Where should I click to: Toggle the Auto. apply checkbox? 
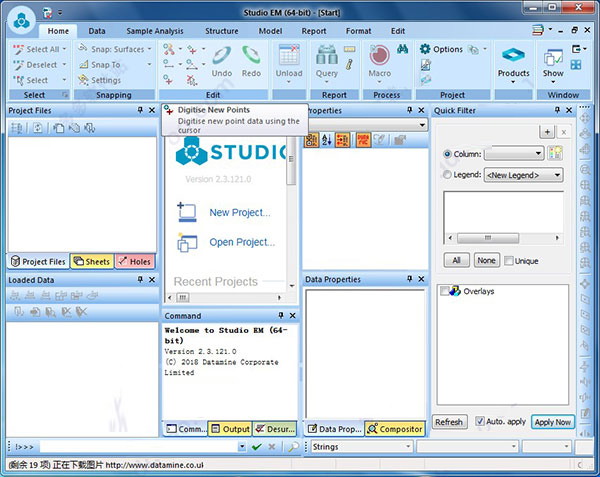coord(479,421)
